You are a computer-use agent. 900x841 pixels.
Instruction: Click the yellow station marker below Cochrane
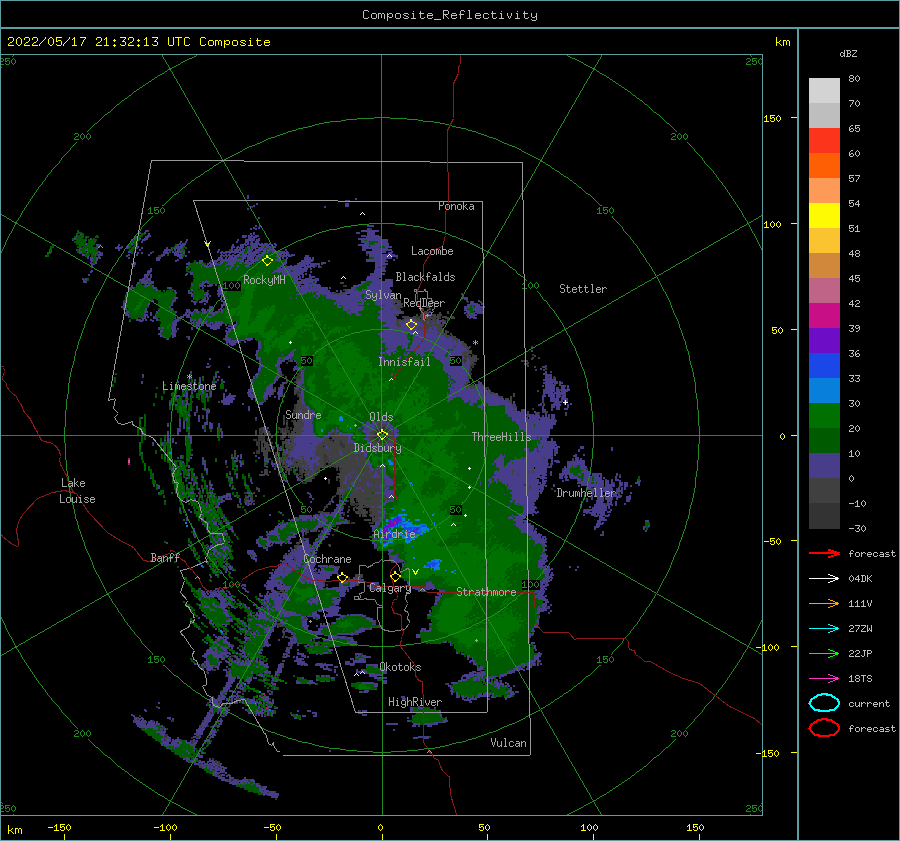pyautogui.click(x=343, y=577)
